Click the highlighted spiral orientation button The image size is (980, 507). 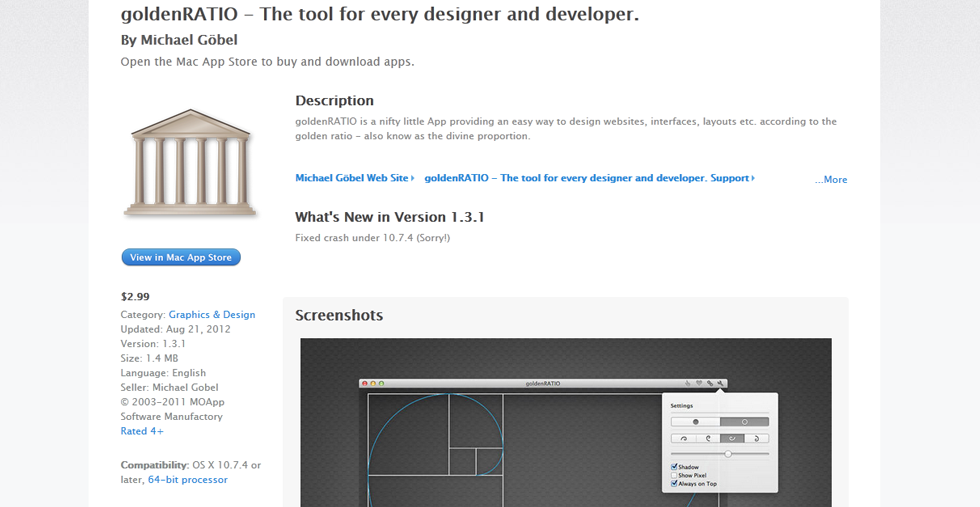(x=732, y=438)
